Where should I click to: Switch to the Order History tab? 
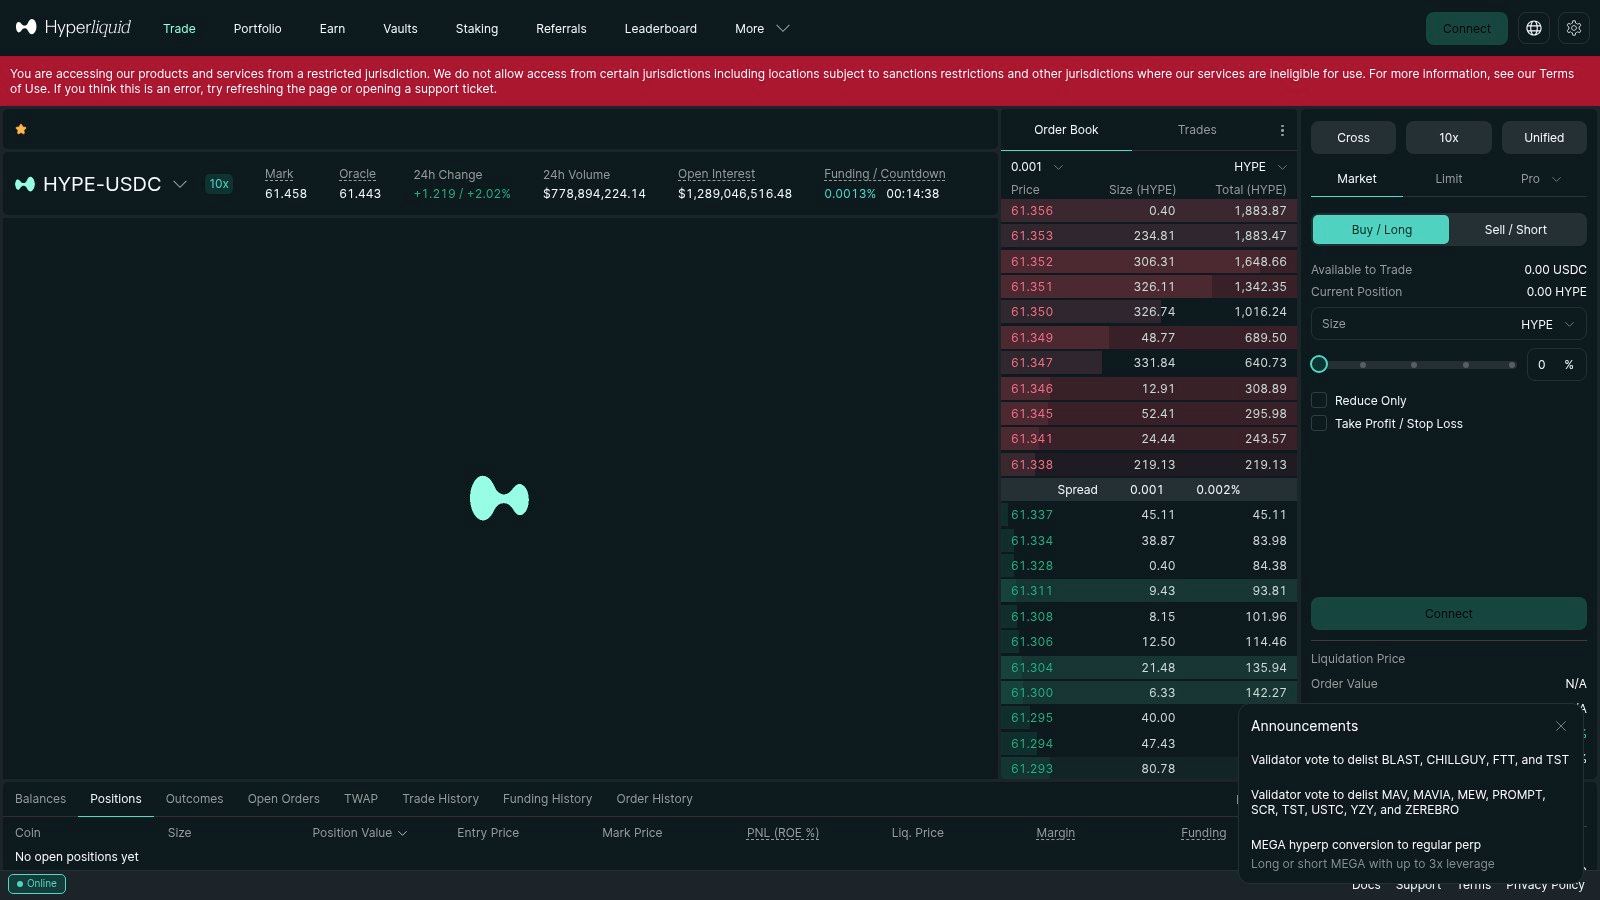(654, 799)
